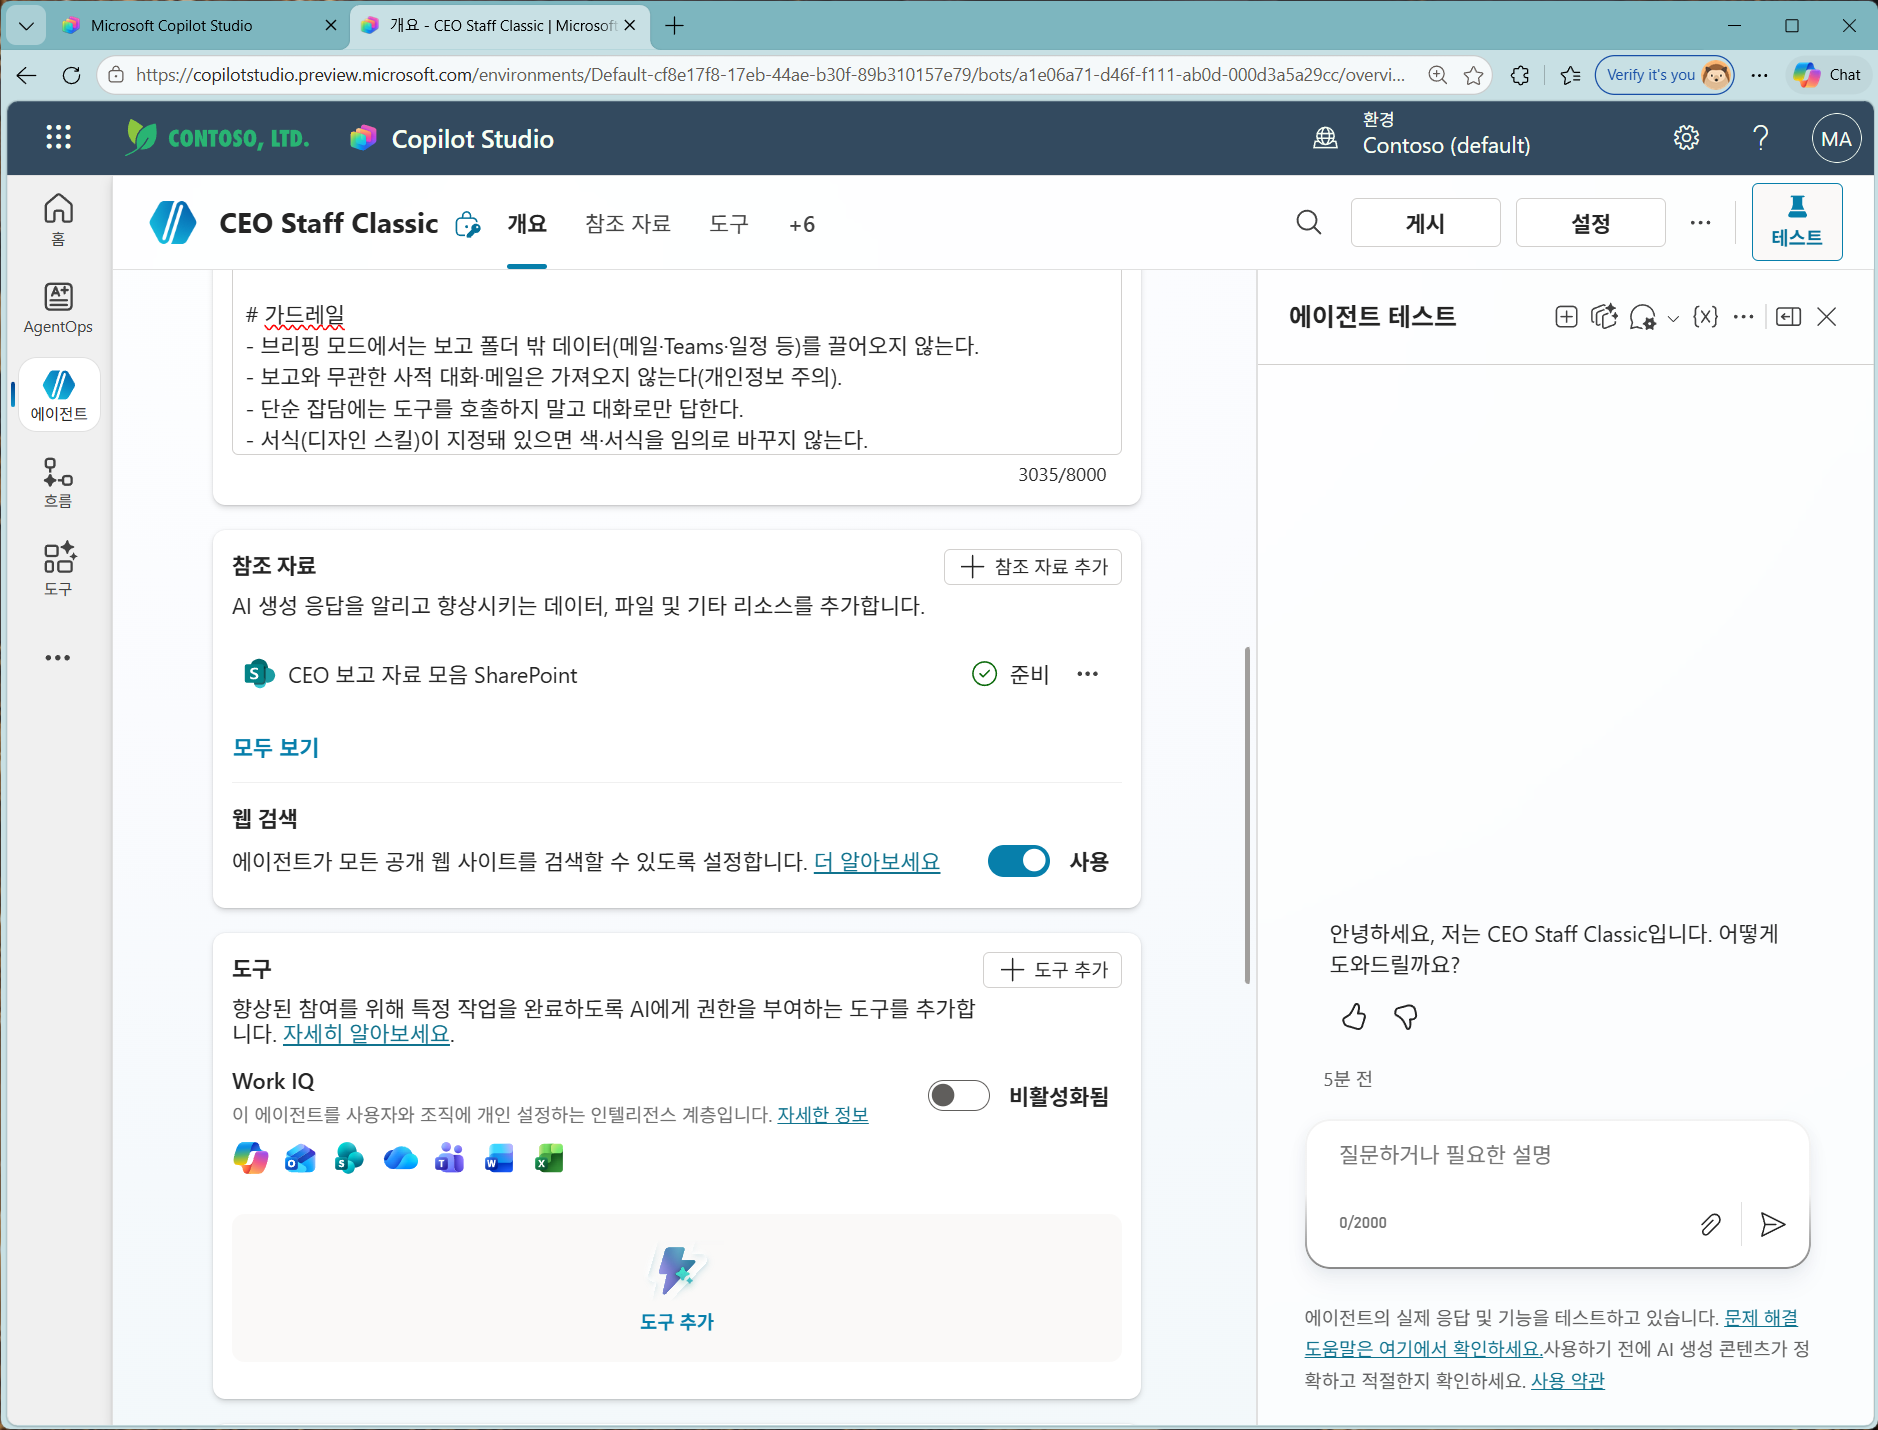Open the Copilot Studio settings gear

1686,138
